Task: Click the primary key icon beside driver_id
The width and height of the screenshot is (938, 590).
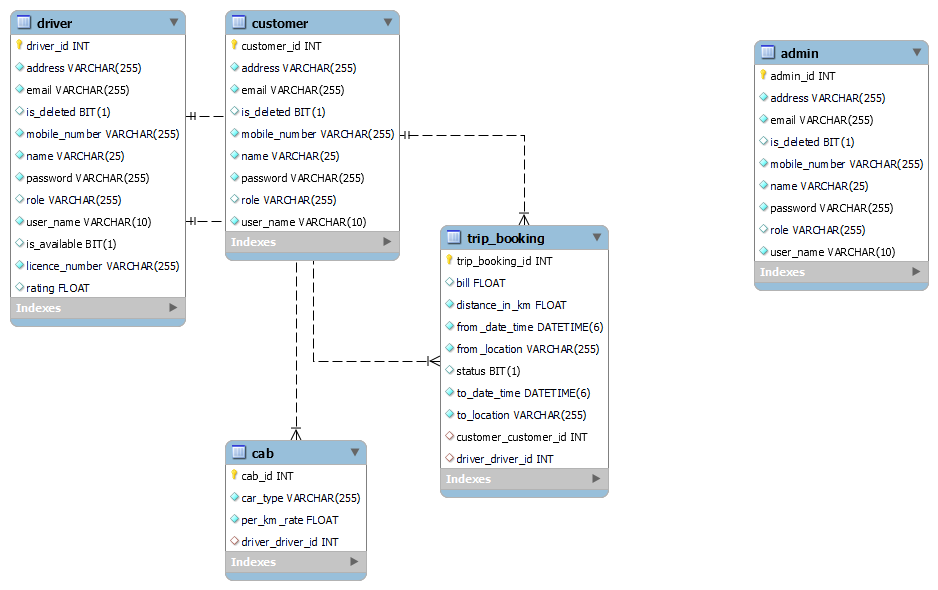Action: pos(20,45)
